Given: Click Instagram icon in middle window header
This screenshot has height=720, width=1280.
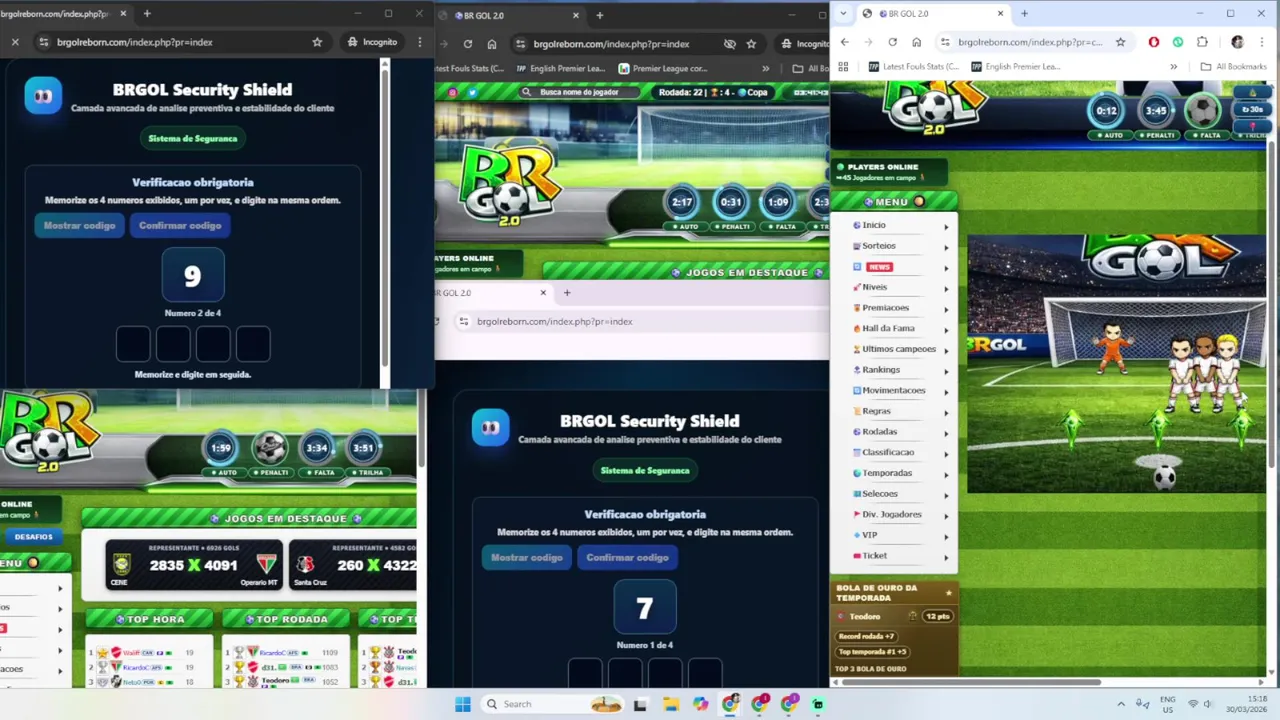Looking at the screenshot, I should point(452,92).
